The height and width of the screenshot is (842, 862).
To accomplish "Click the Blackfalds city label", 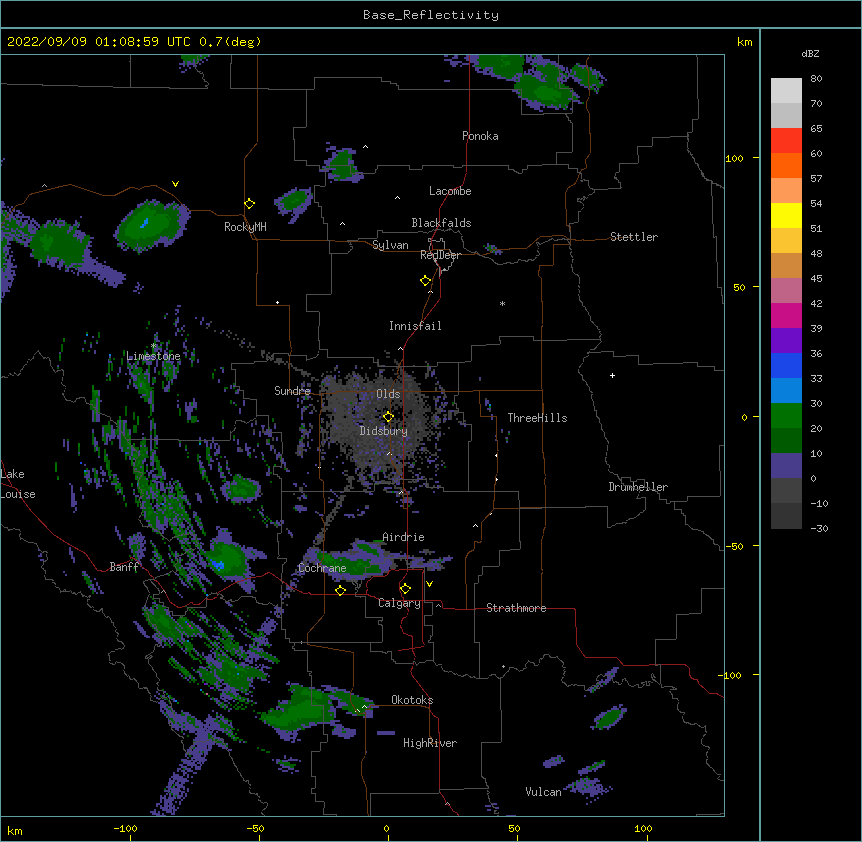I will pos(441,223).
